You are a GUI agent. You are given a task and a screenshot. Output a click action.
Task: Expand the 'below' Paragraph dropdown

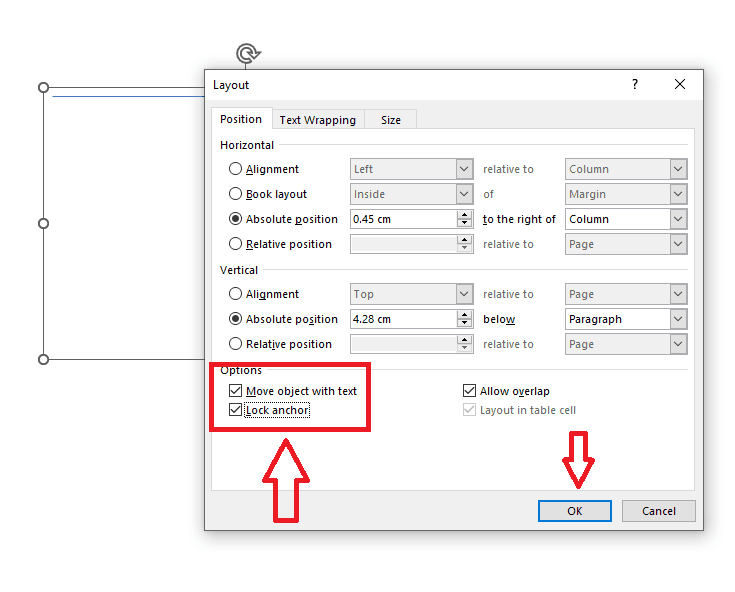tap(678, 319)
